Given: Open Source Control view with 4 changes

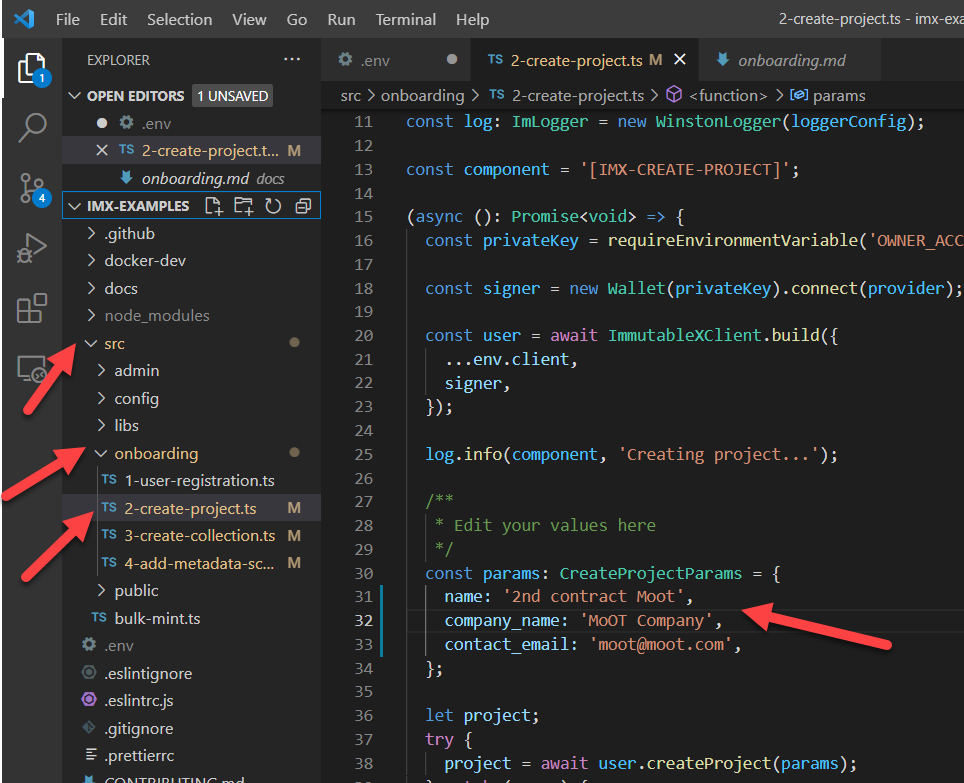Looking at the screenshot, I should (31, 188).
